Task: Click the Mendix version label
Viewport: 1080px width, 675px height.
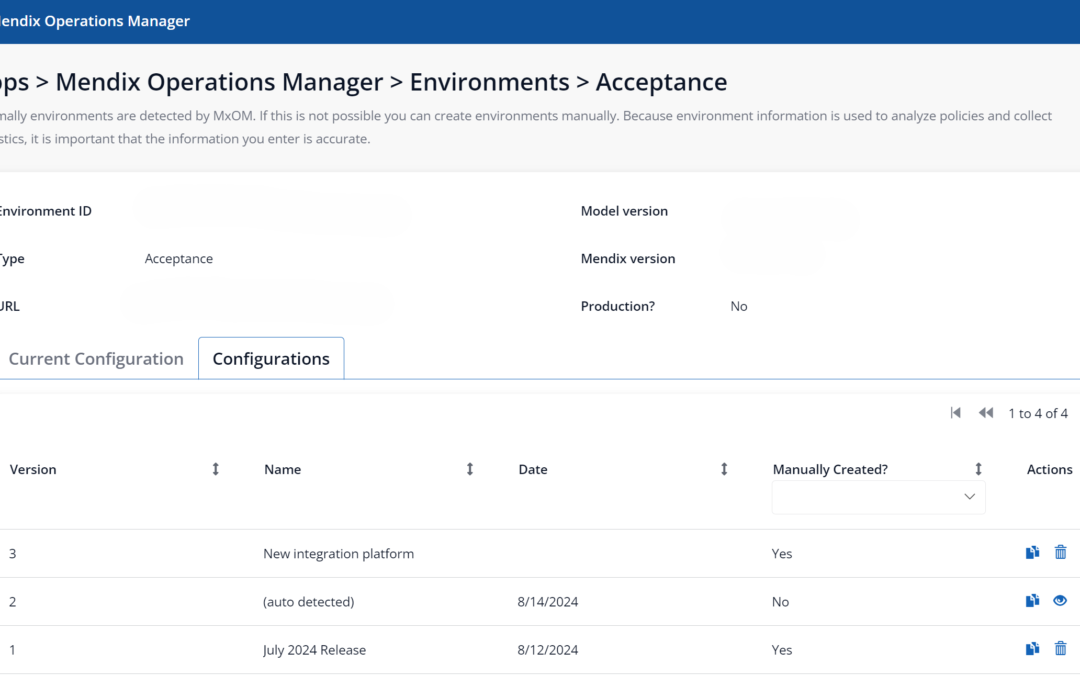Action: pos(627,259)
